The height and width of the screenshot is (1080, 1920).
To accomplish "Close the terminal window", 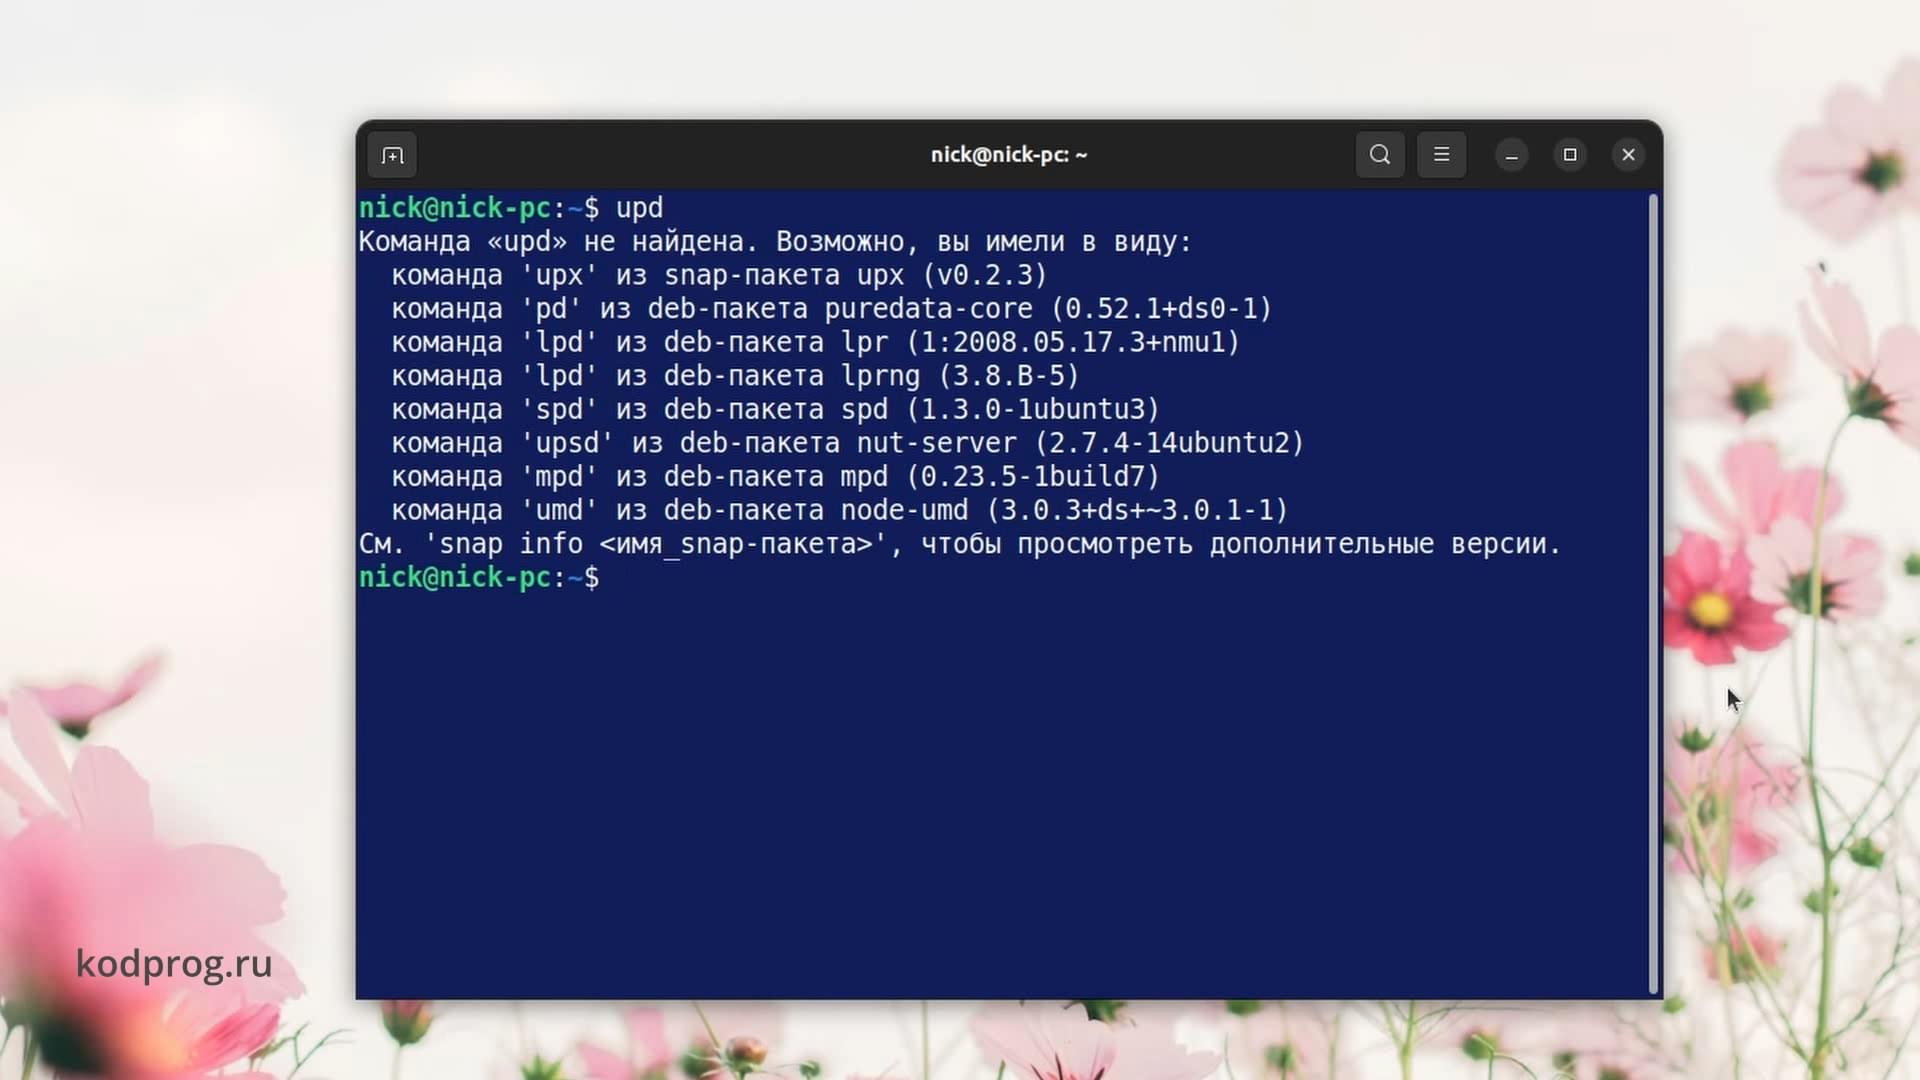I will 1628,155.
